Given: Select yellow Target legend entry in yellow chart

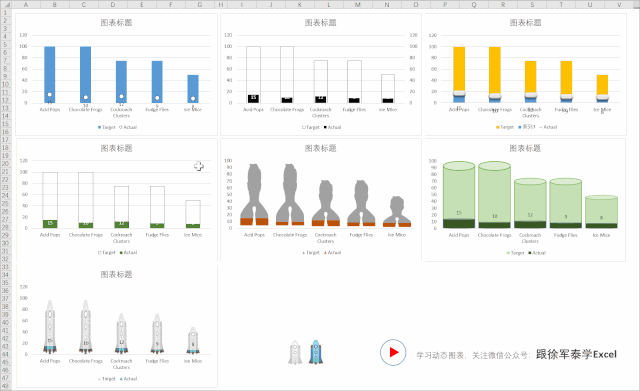Looking at the screenshot, I should point(505,127).
